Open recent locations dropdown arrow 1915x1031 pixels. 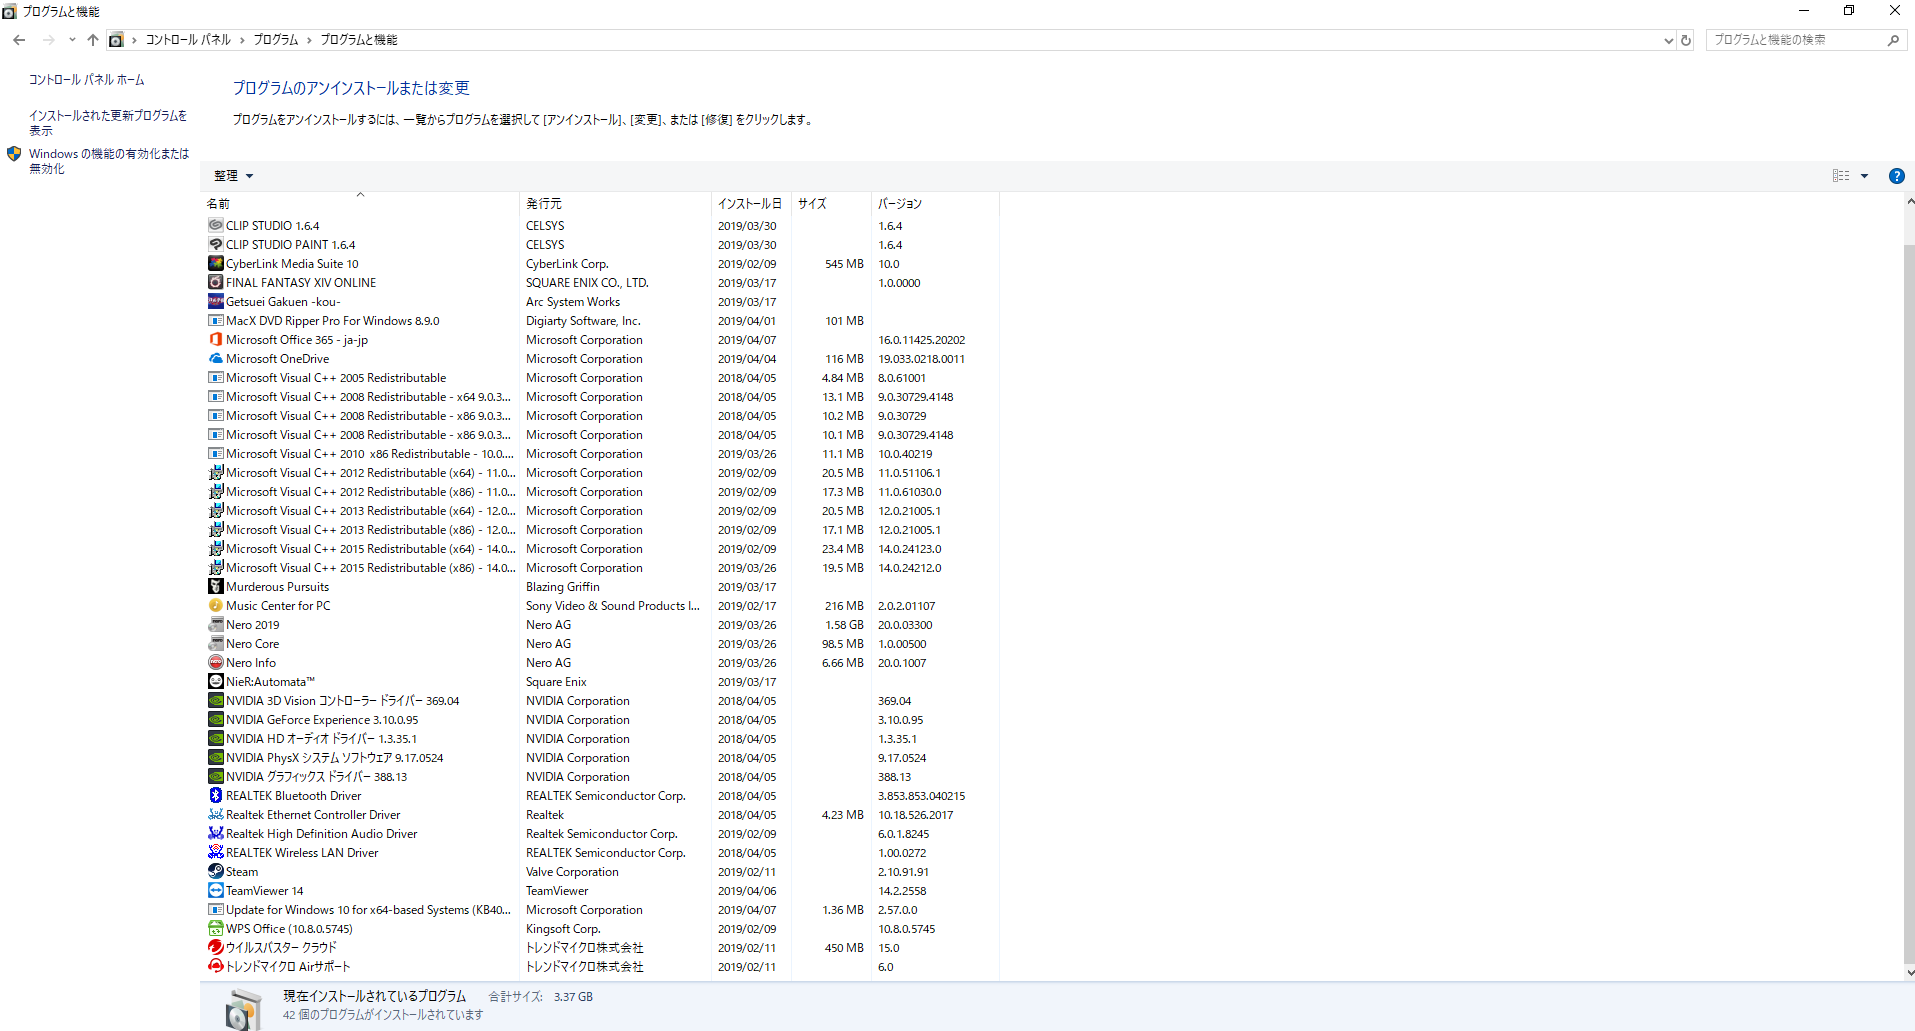72,40
